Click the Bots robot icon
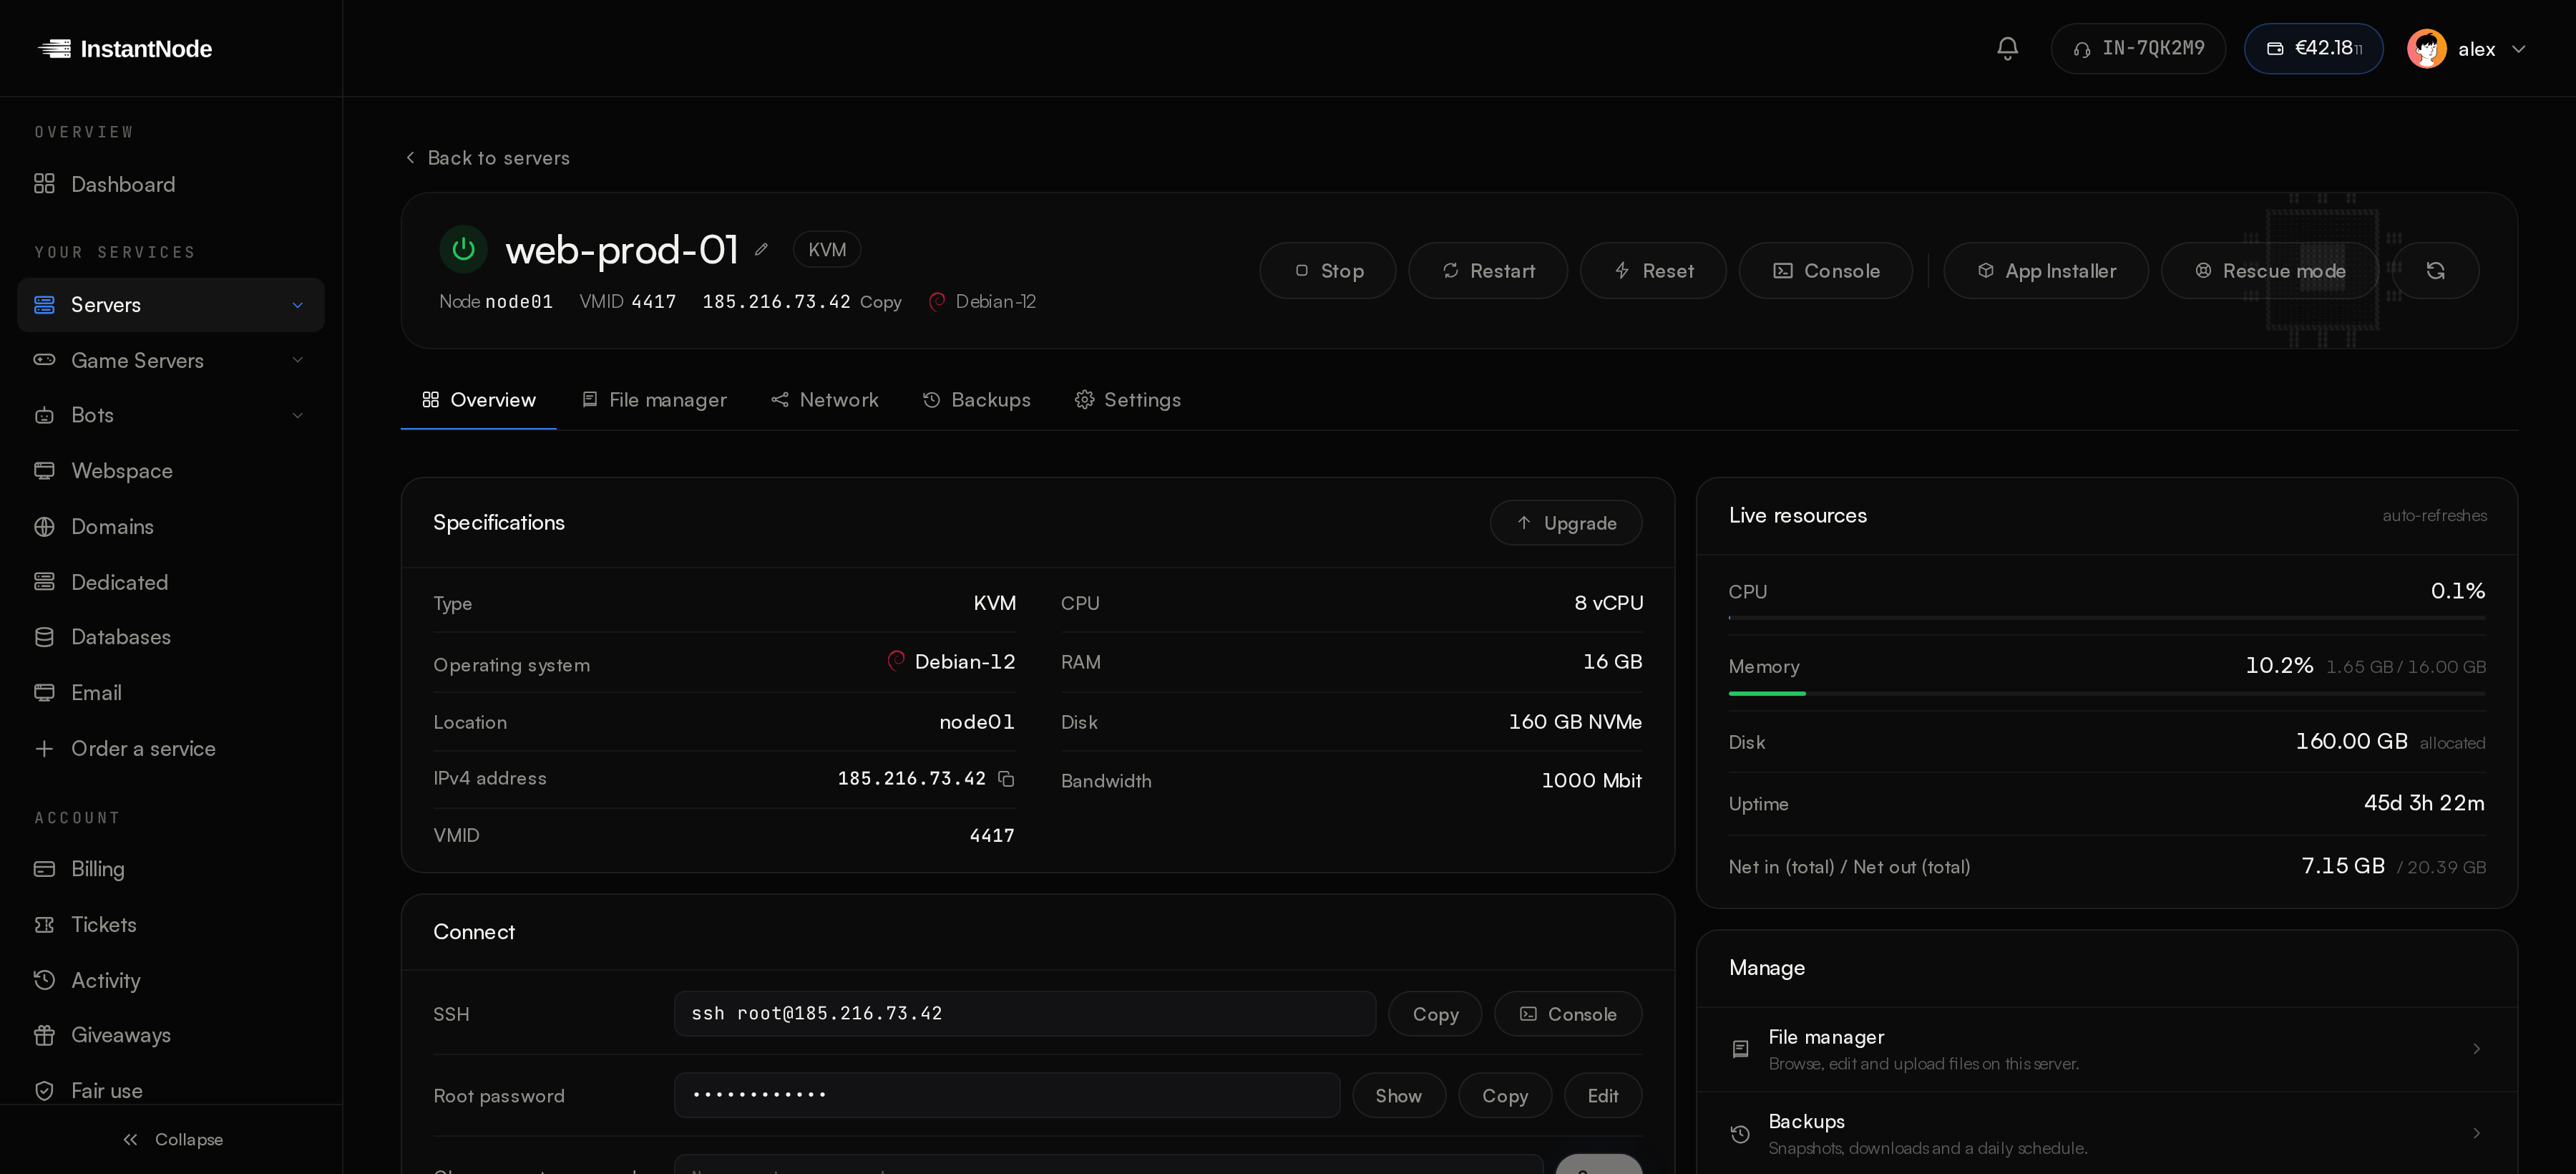2576x1174 pixels. (44, 415)
